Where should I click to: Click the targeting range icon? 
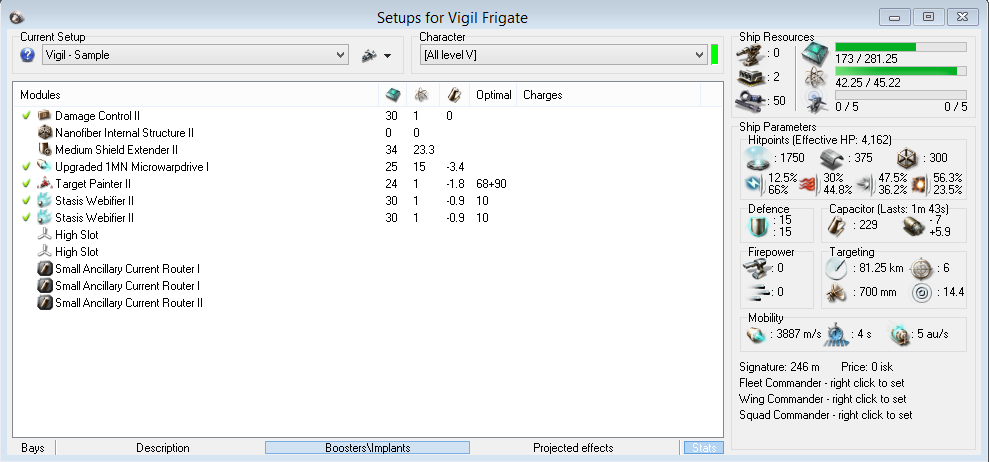tap(837, 268)
